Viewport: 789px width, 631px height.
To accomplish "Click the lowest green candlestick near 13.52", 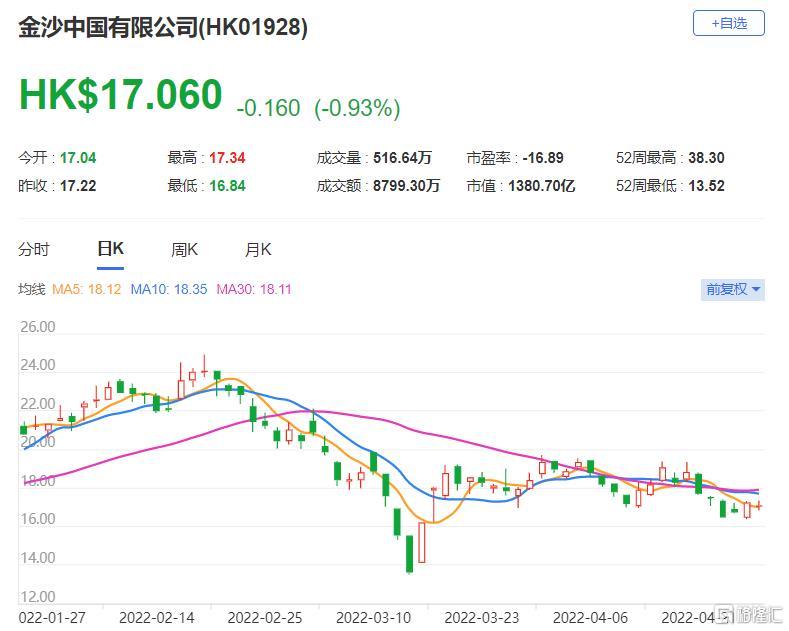I will click(x=409, y=554).
